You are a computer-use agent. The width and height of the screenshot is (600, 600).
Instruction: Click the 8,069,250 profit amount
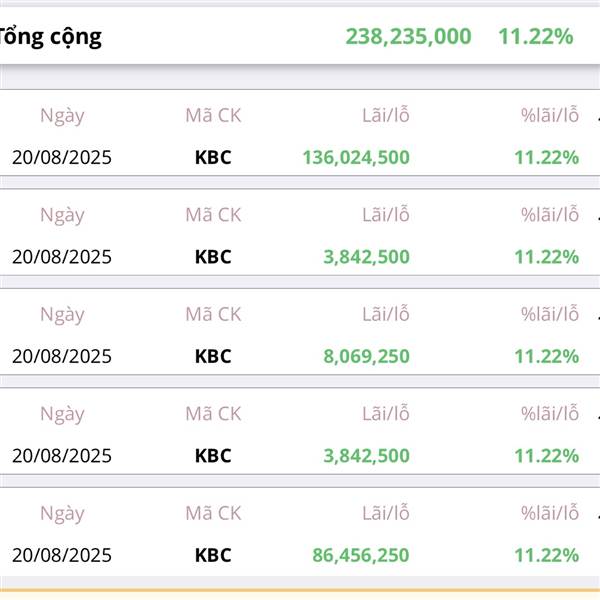(367, 356)
